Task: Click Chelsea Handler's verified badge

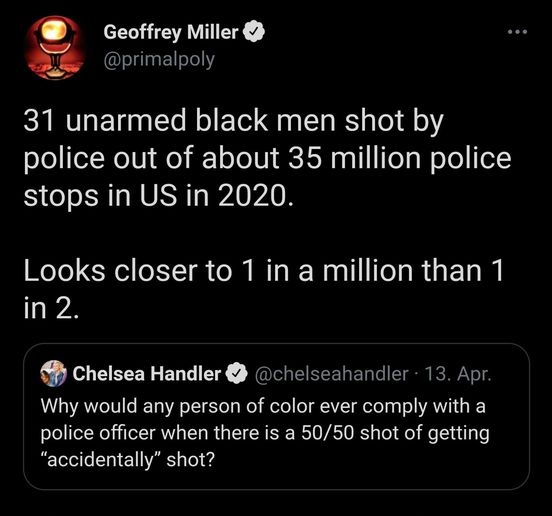Action: pyautogui.click(x=237, y=374)
